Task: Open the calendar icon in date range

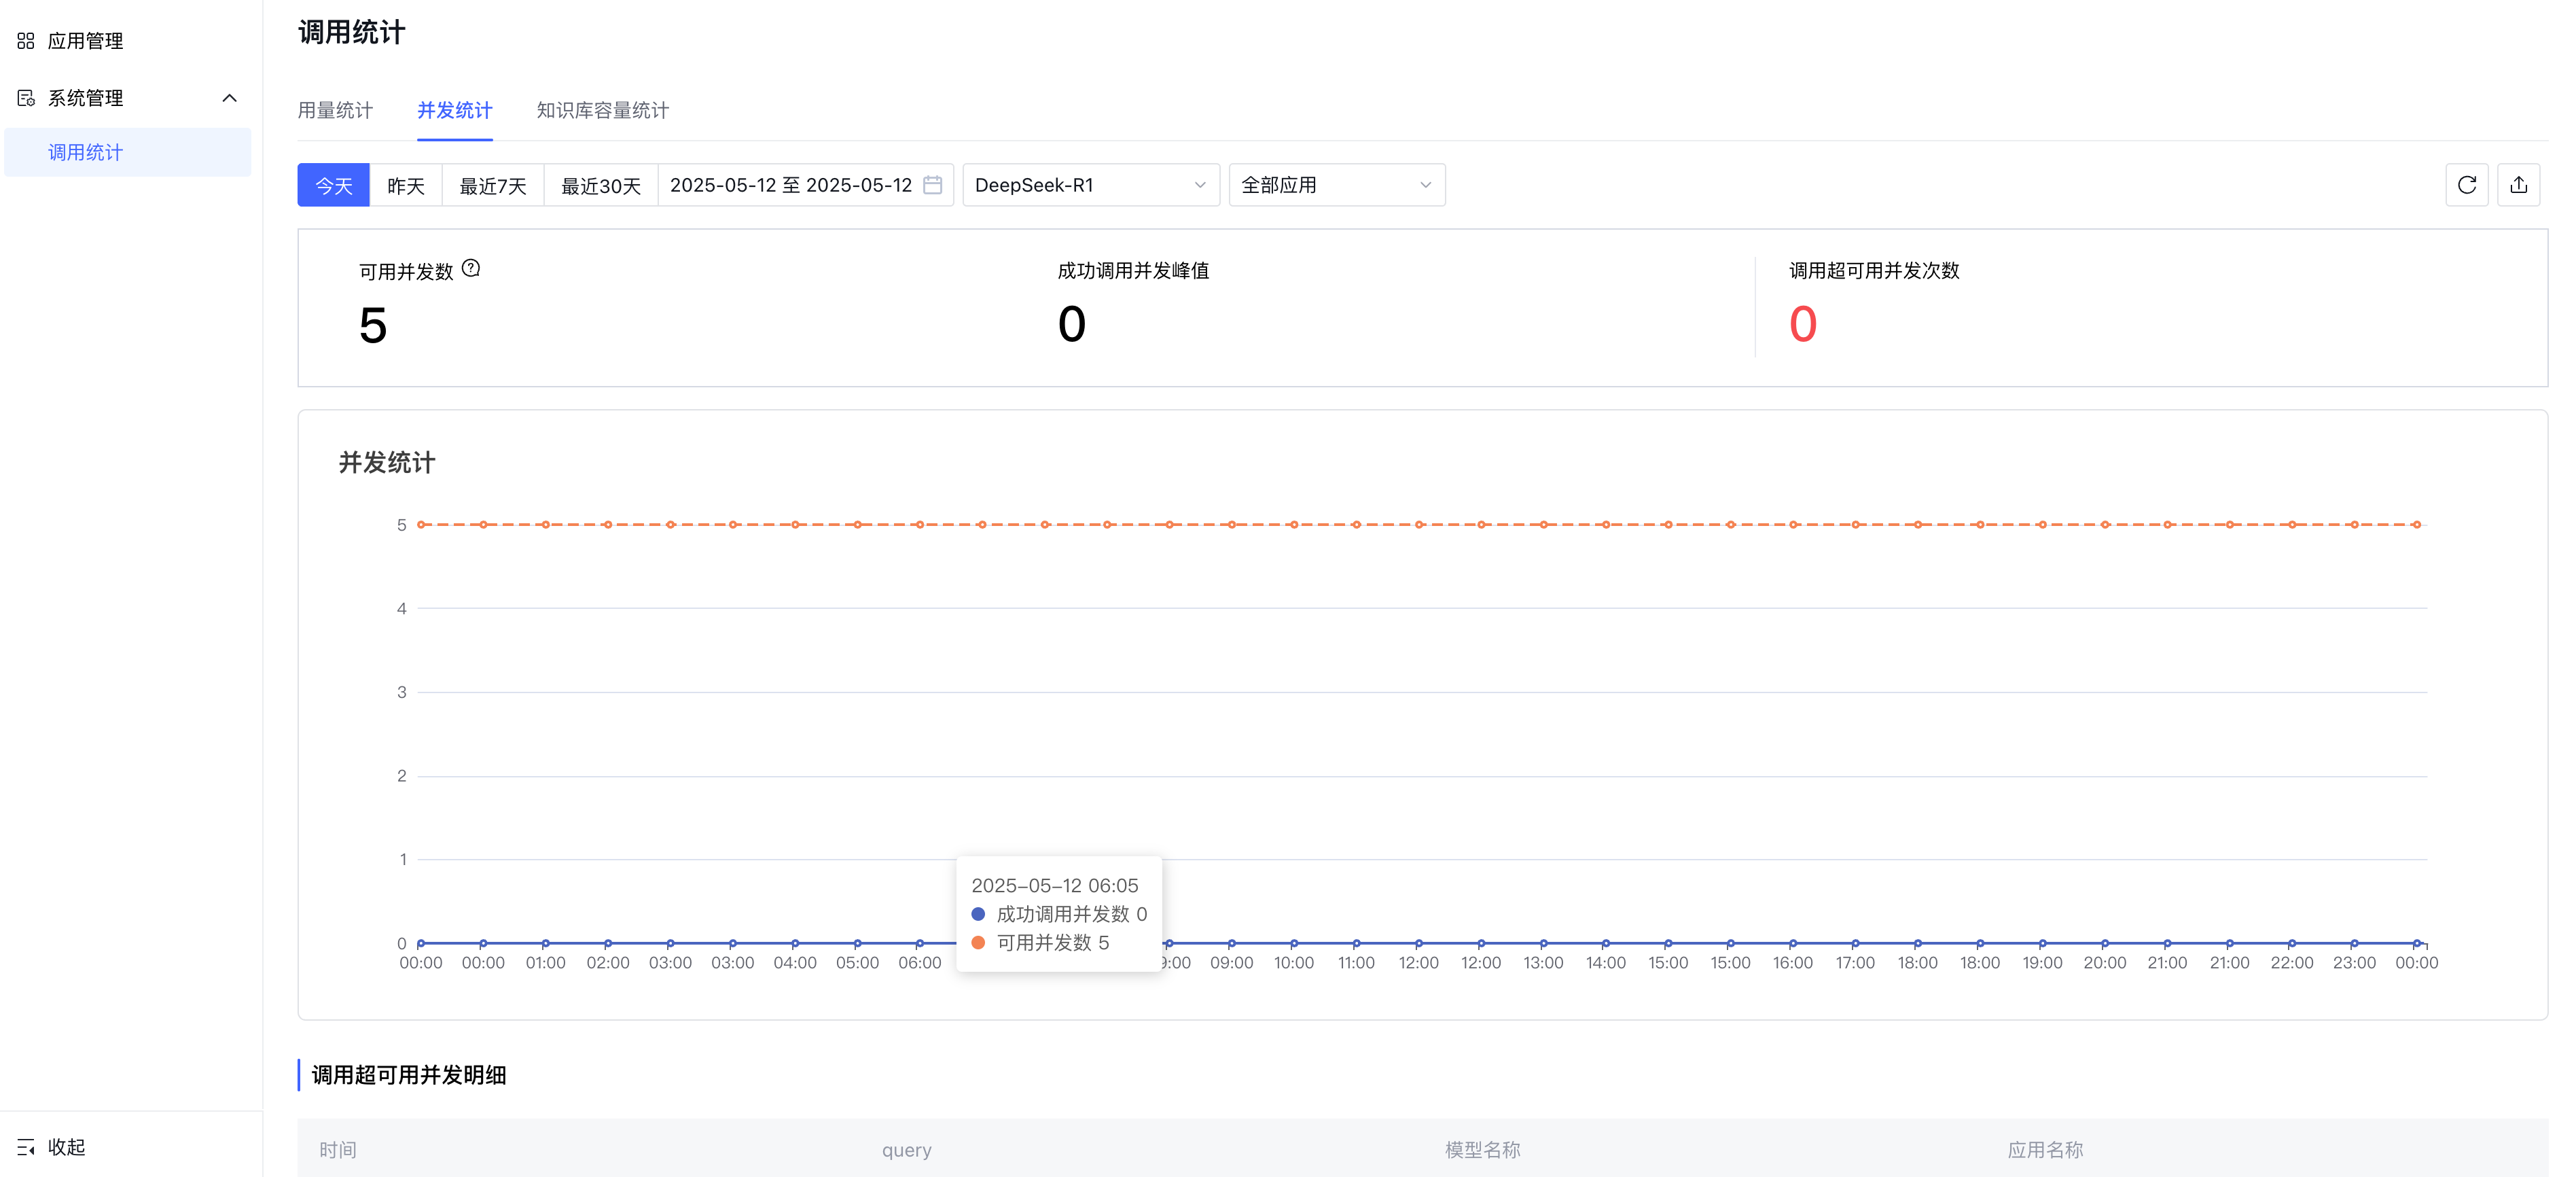Action: click(932, 185)
